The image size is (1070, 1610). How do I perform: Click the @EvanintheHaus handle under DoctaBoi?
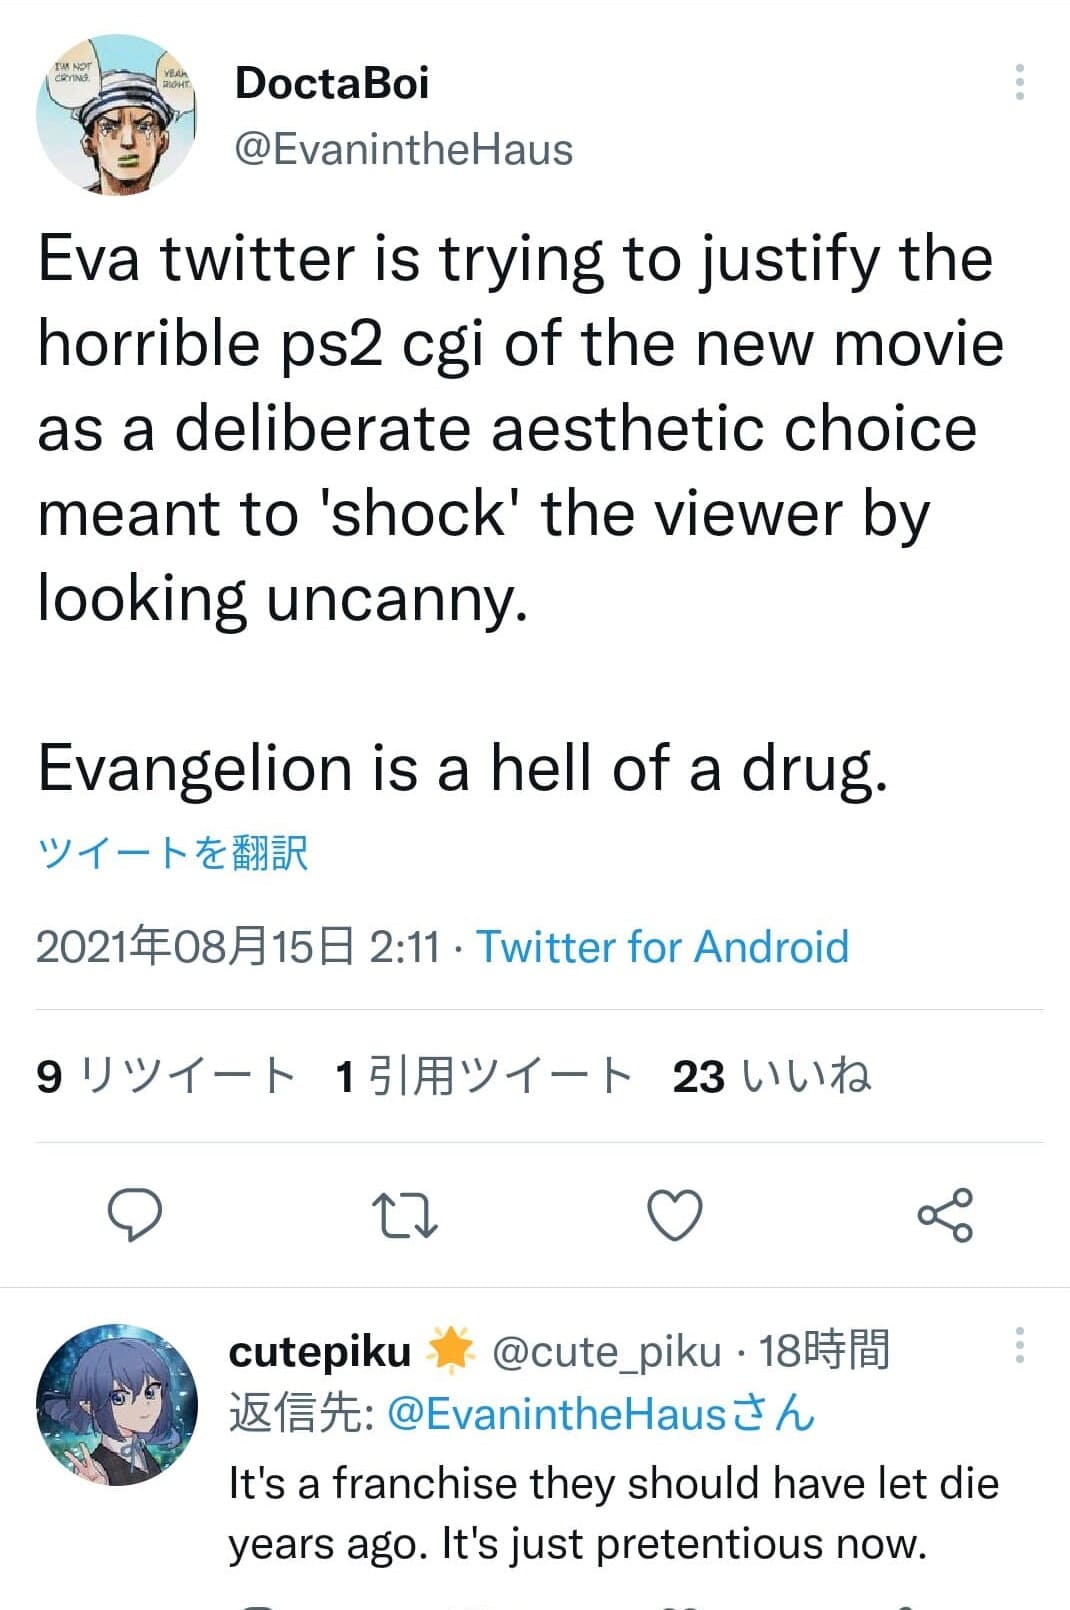[x=403, y=150]
